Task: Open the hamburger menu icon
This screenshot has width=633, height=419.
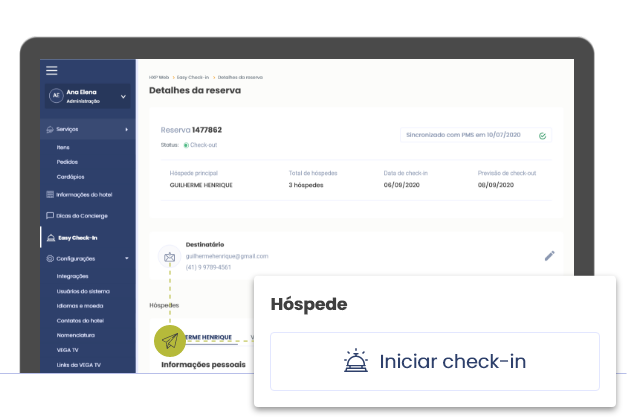Action: [52, 70]
